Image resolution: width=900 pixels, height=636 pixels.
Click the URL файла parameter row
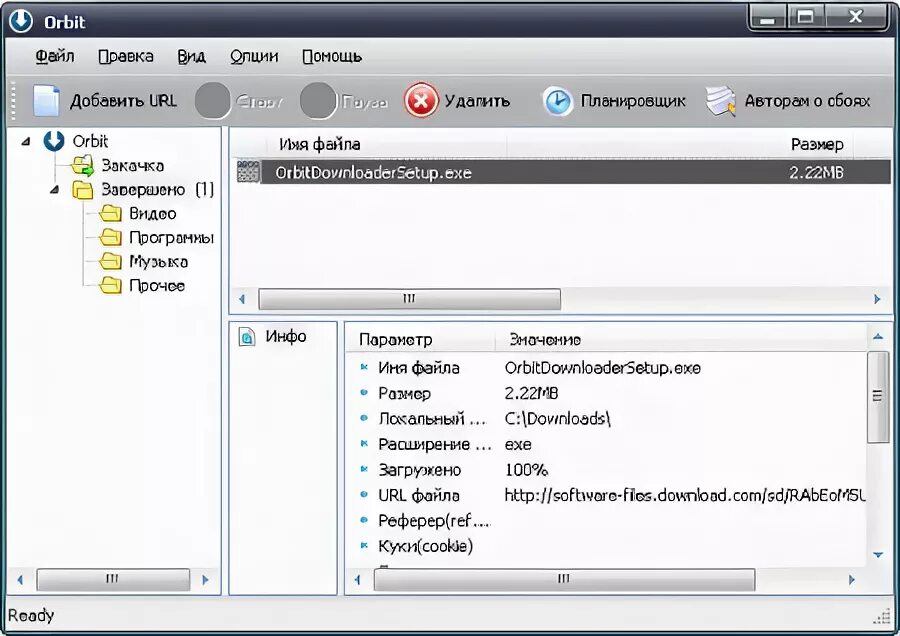[x=606, y=495]
